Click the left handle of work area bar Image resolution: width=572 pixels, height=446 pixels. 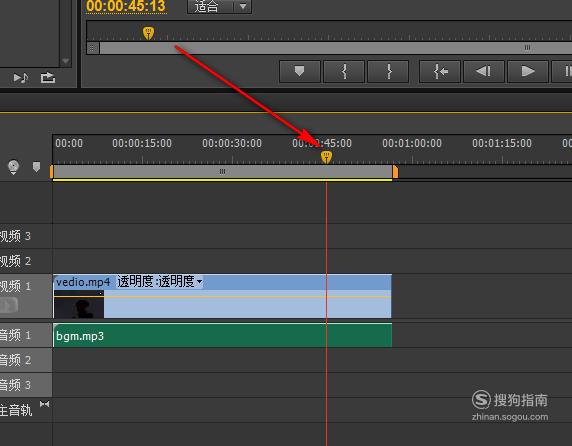[x=52, y=172]
